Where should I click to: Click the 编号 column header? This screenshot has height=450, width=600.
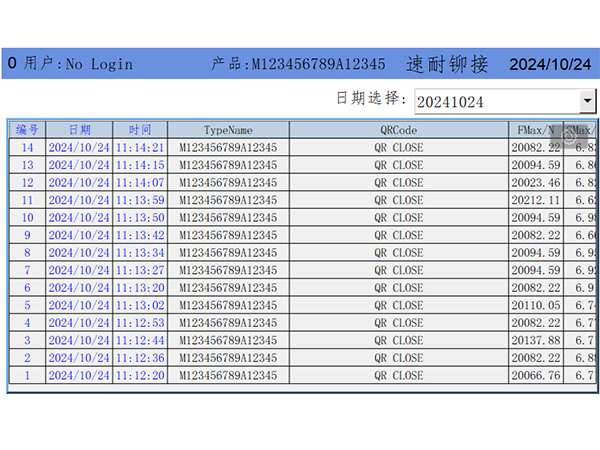28,130
